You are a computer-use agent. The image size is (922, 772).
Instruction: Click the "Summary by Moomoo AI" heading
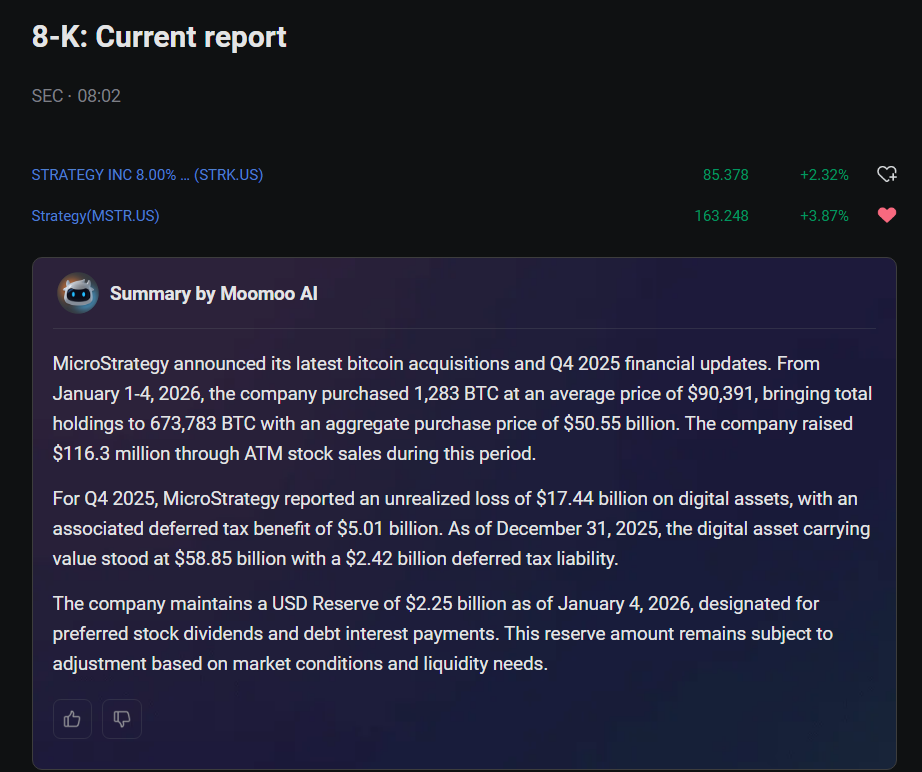click(213, 293)
